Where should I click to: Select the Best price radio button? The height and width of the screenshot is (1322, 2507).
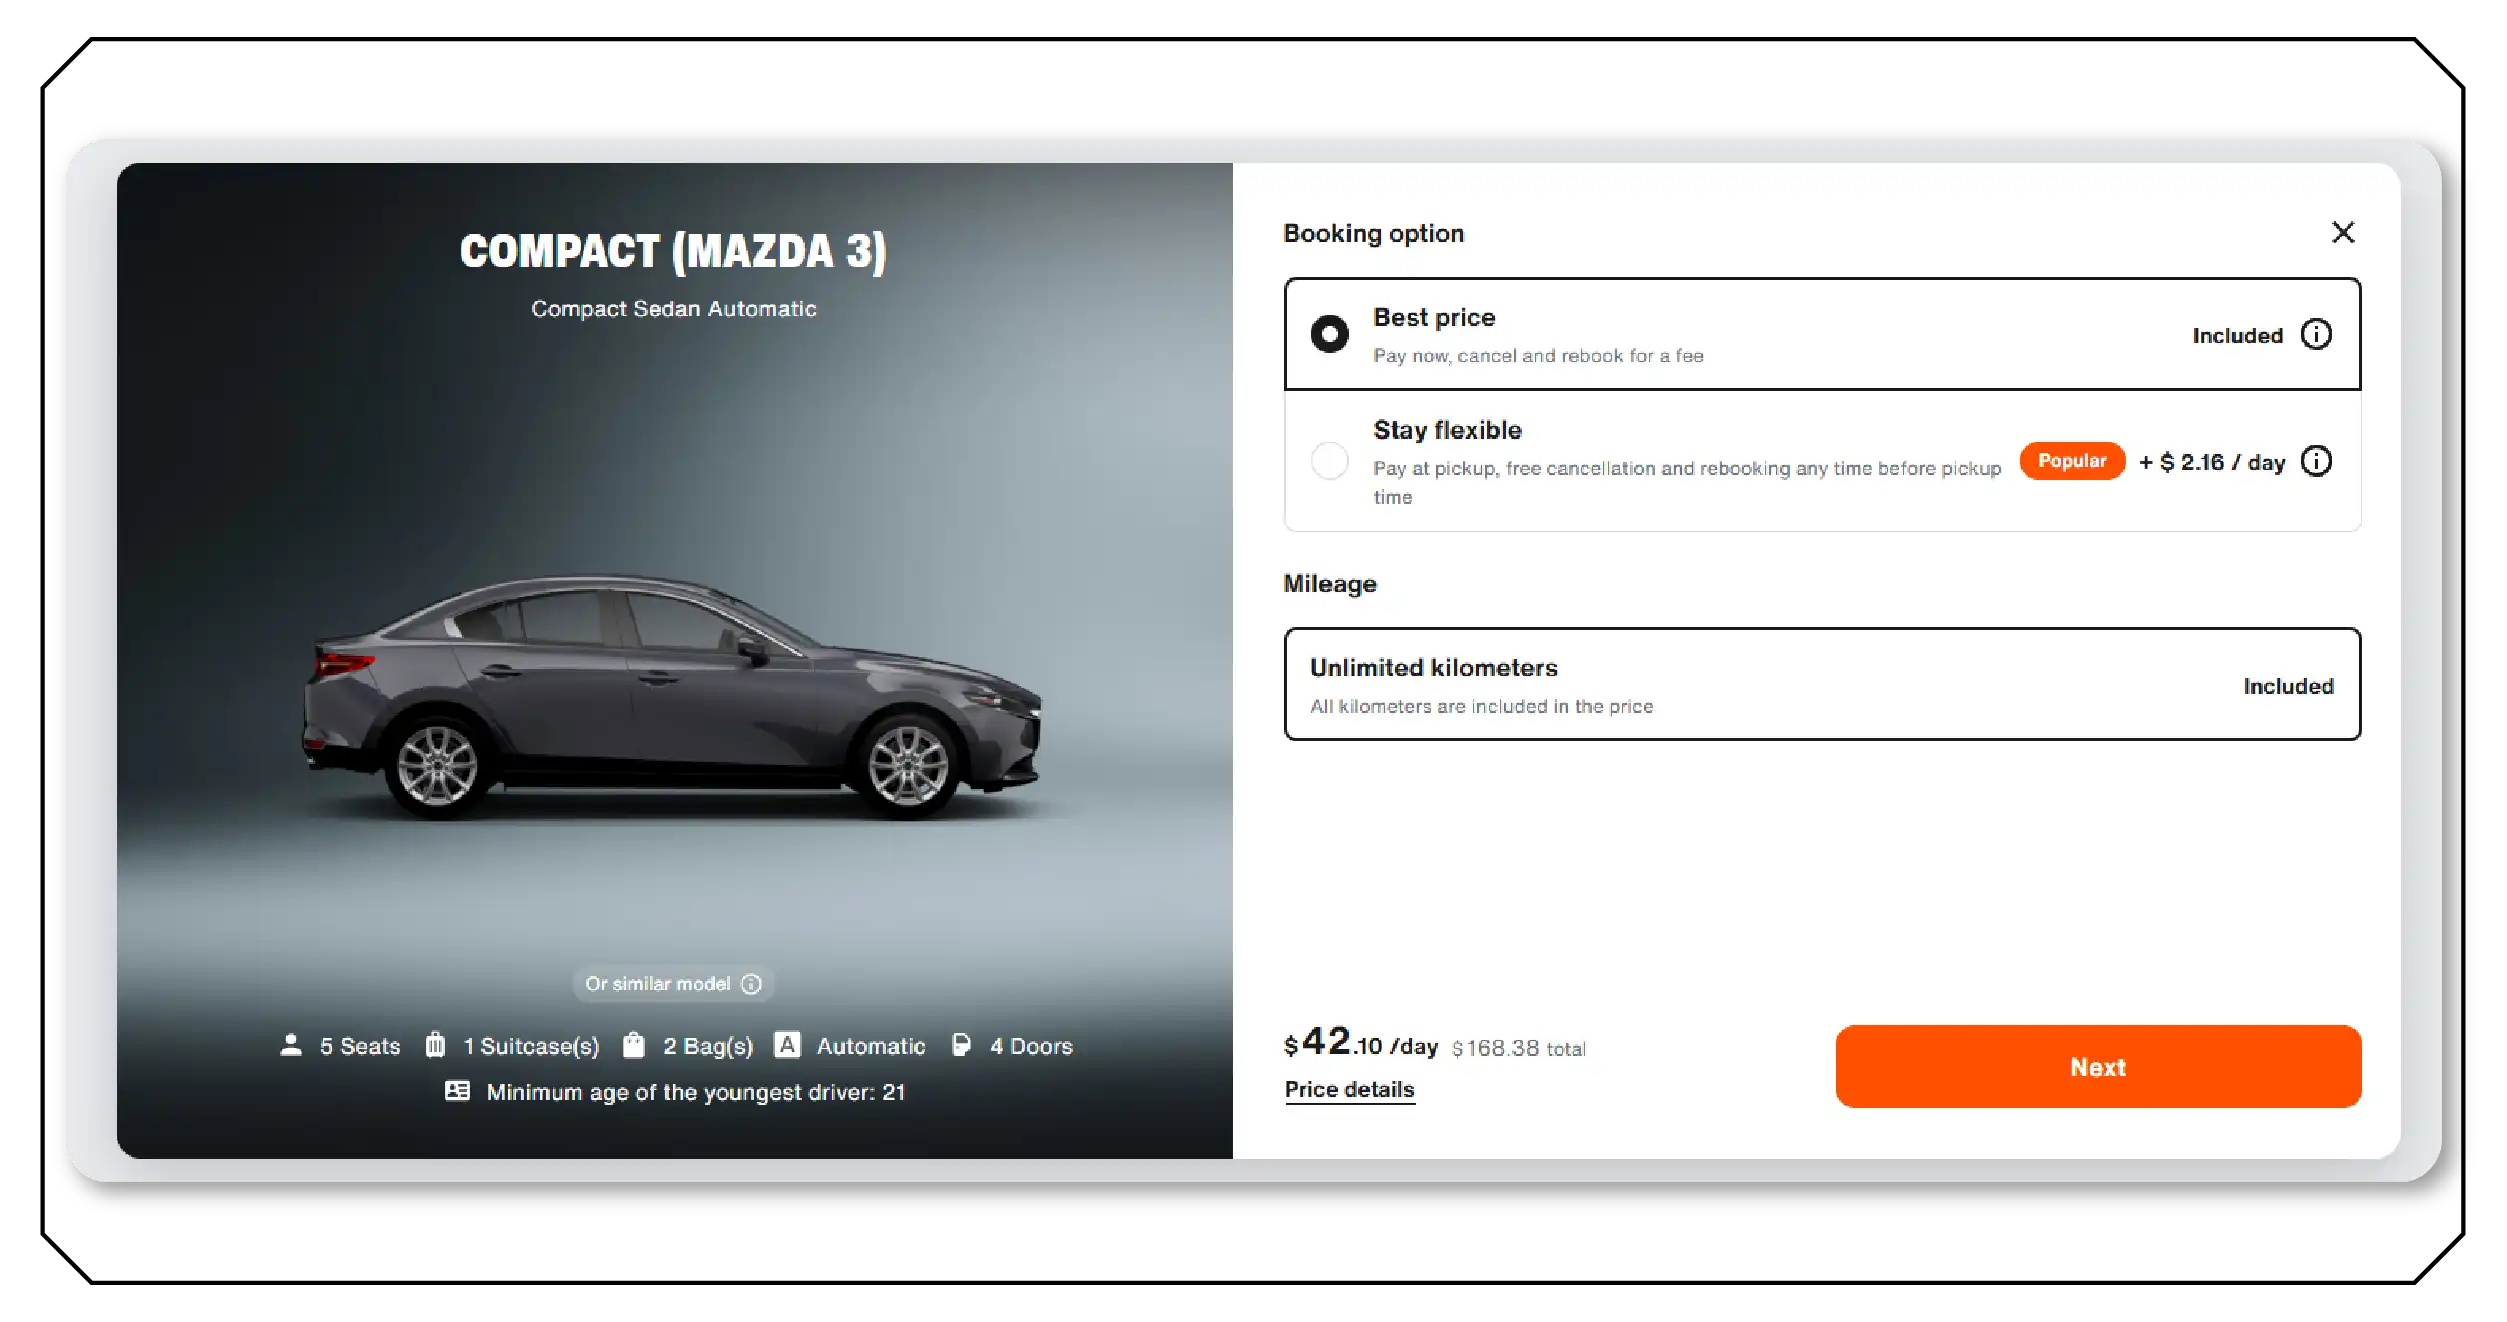[1329, 334]
